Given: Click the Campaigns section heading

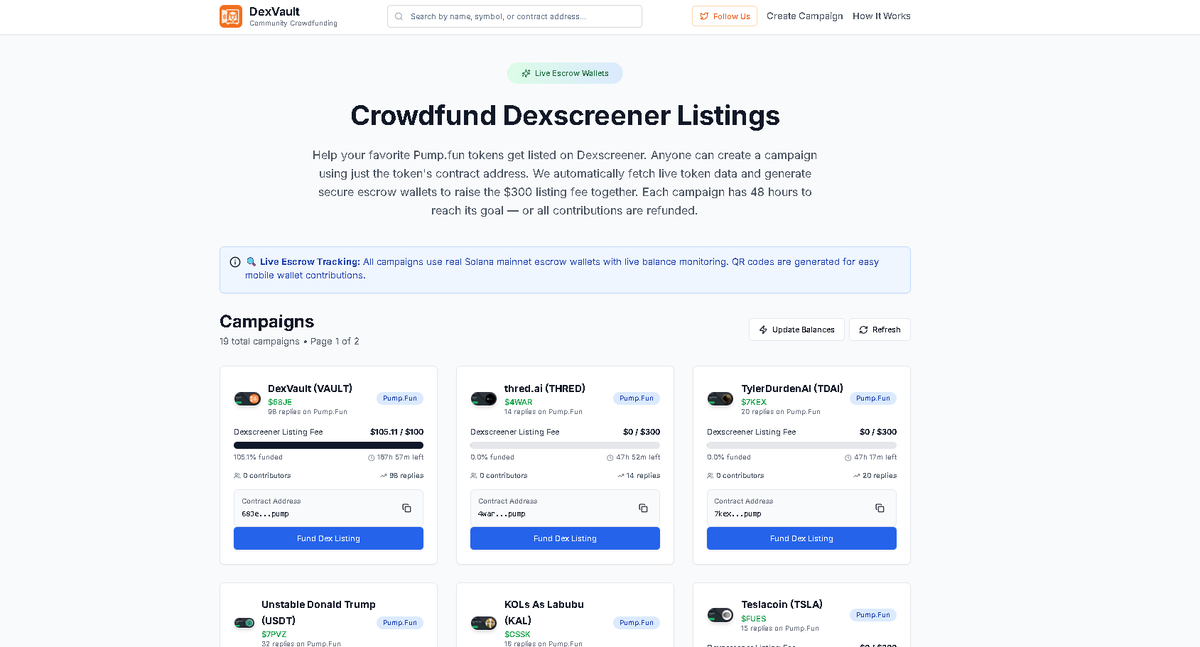Looking at the screenshot, I should pos(267,321).
